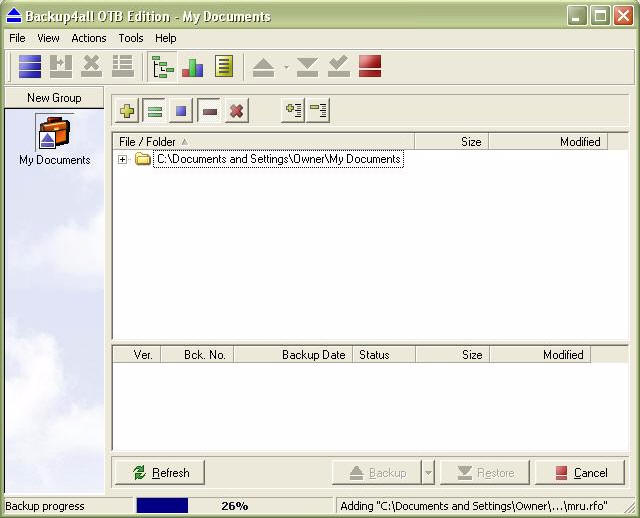Click the backup progress bar
Screen dimensions: 640x518
click(x=234, y=506)
